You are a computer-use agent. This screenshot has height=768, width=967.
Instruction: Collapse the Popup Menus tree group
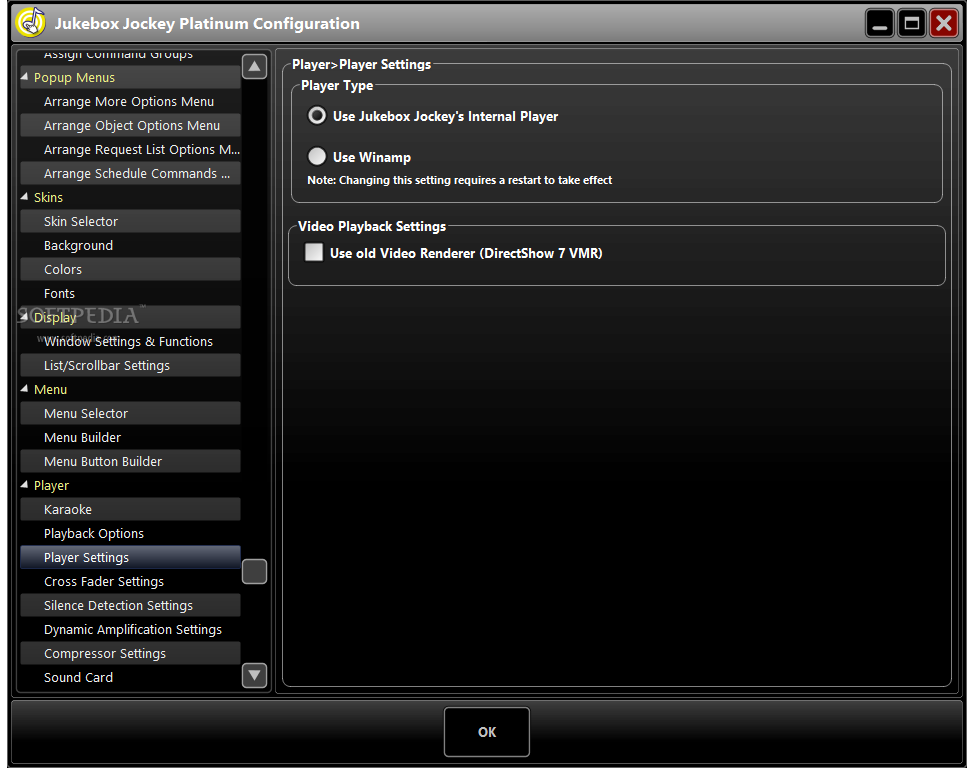pyautogui.click(x=25, y=77)
